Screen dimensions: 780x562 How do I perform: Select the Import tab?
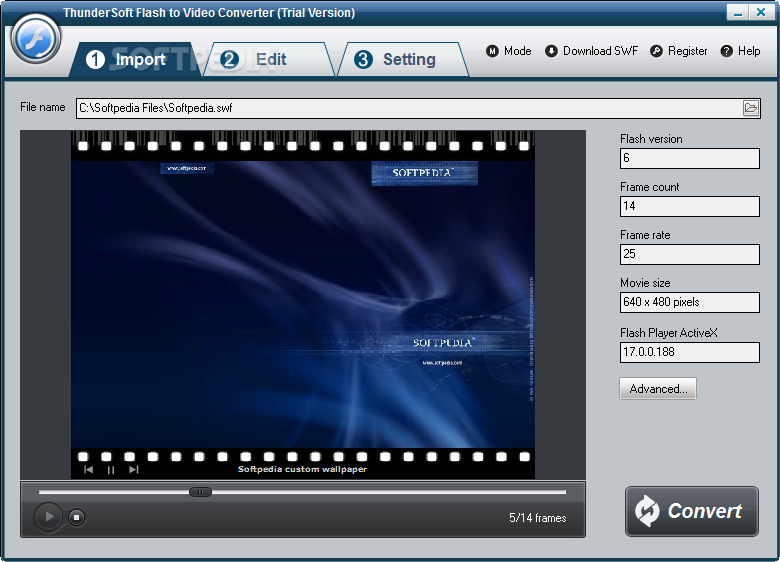(135, 59)
